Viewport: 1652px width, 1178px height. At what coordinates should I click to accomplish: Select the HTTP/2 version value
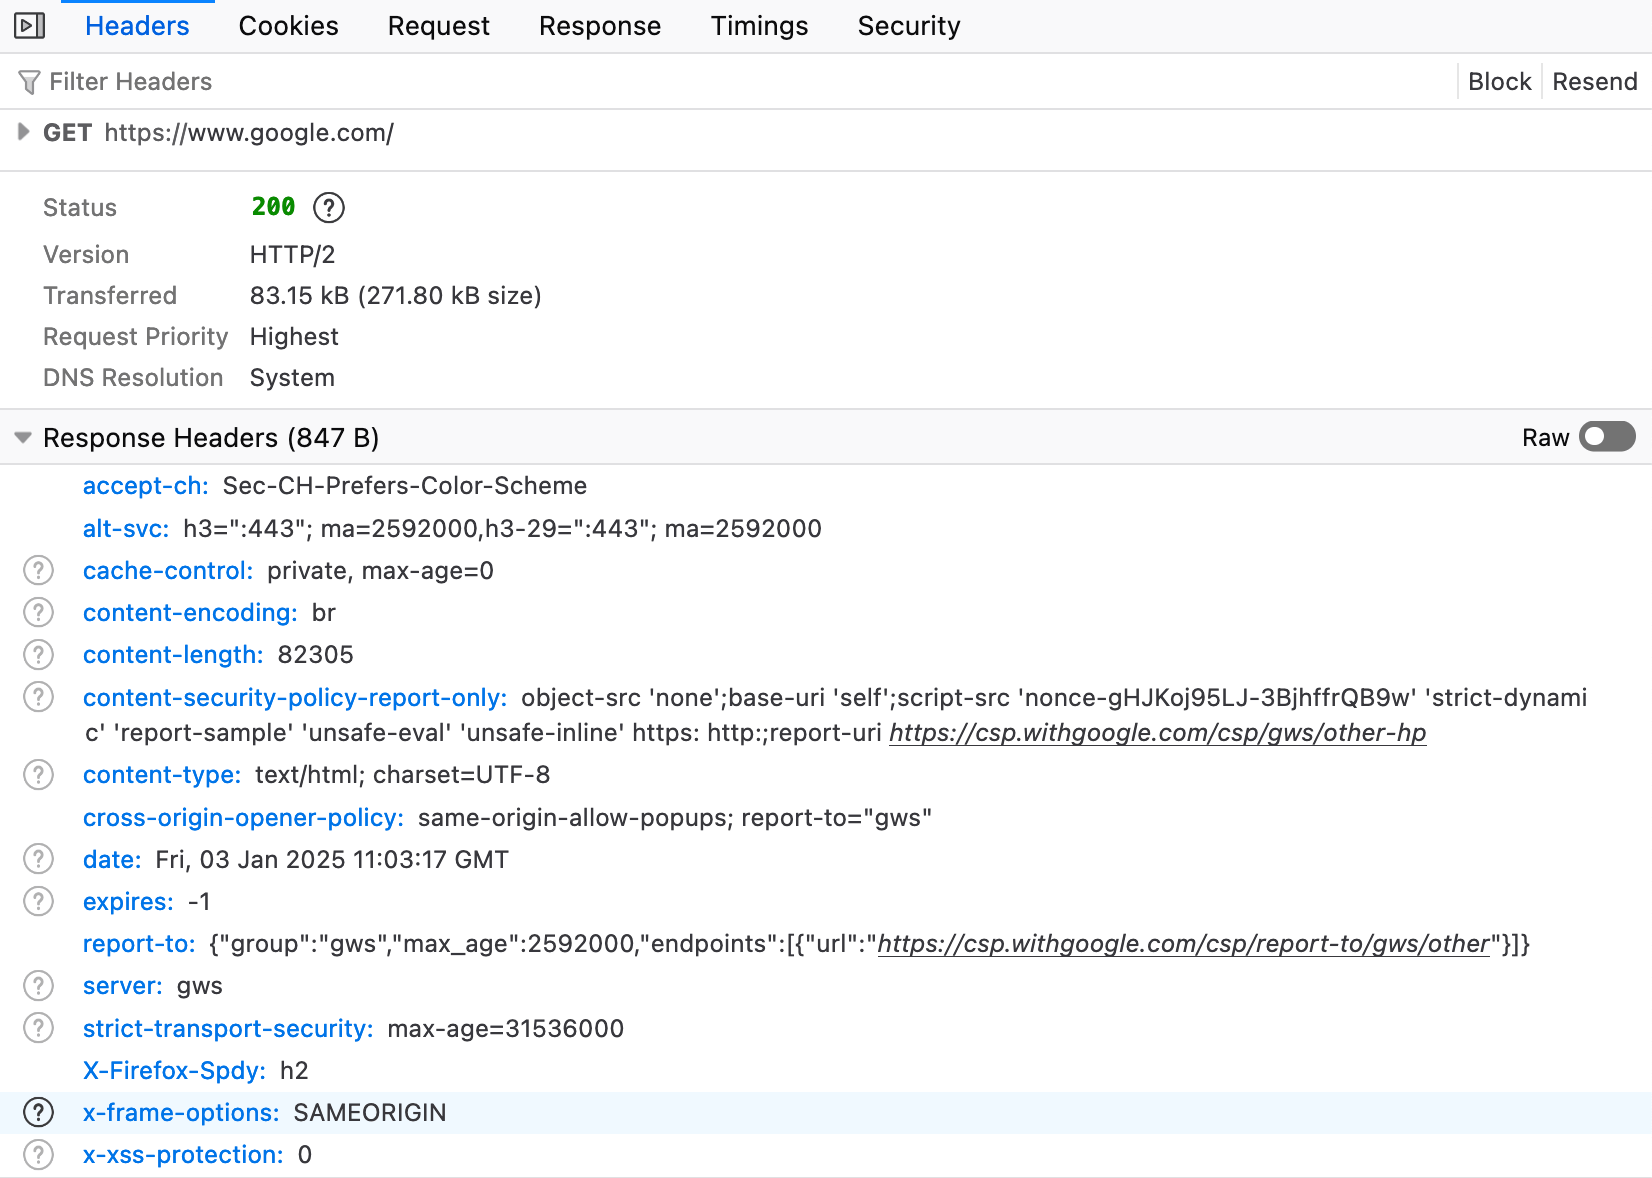(x=293, y=255)
